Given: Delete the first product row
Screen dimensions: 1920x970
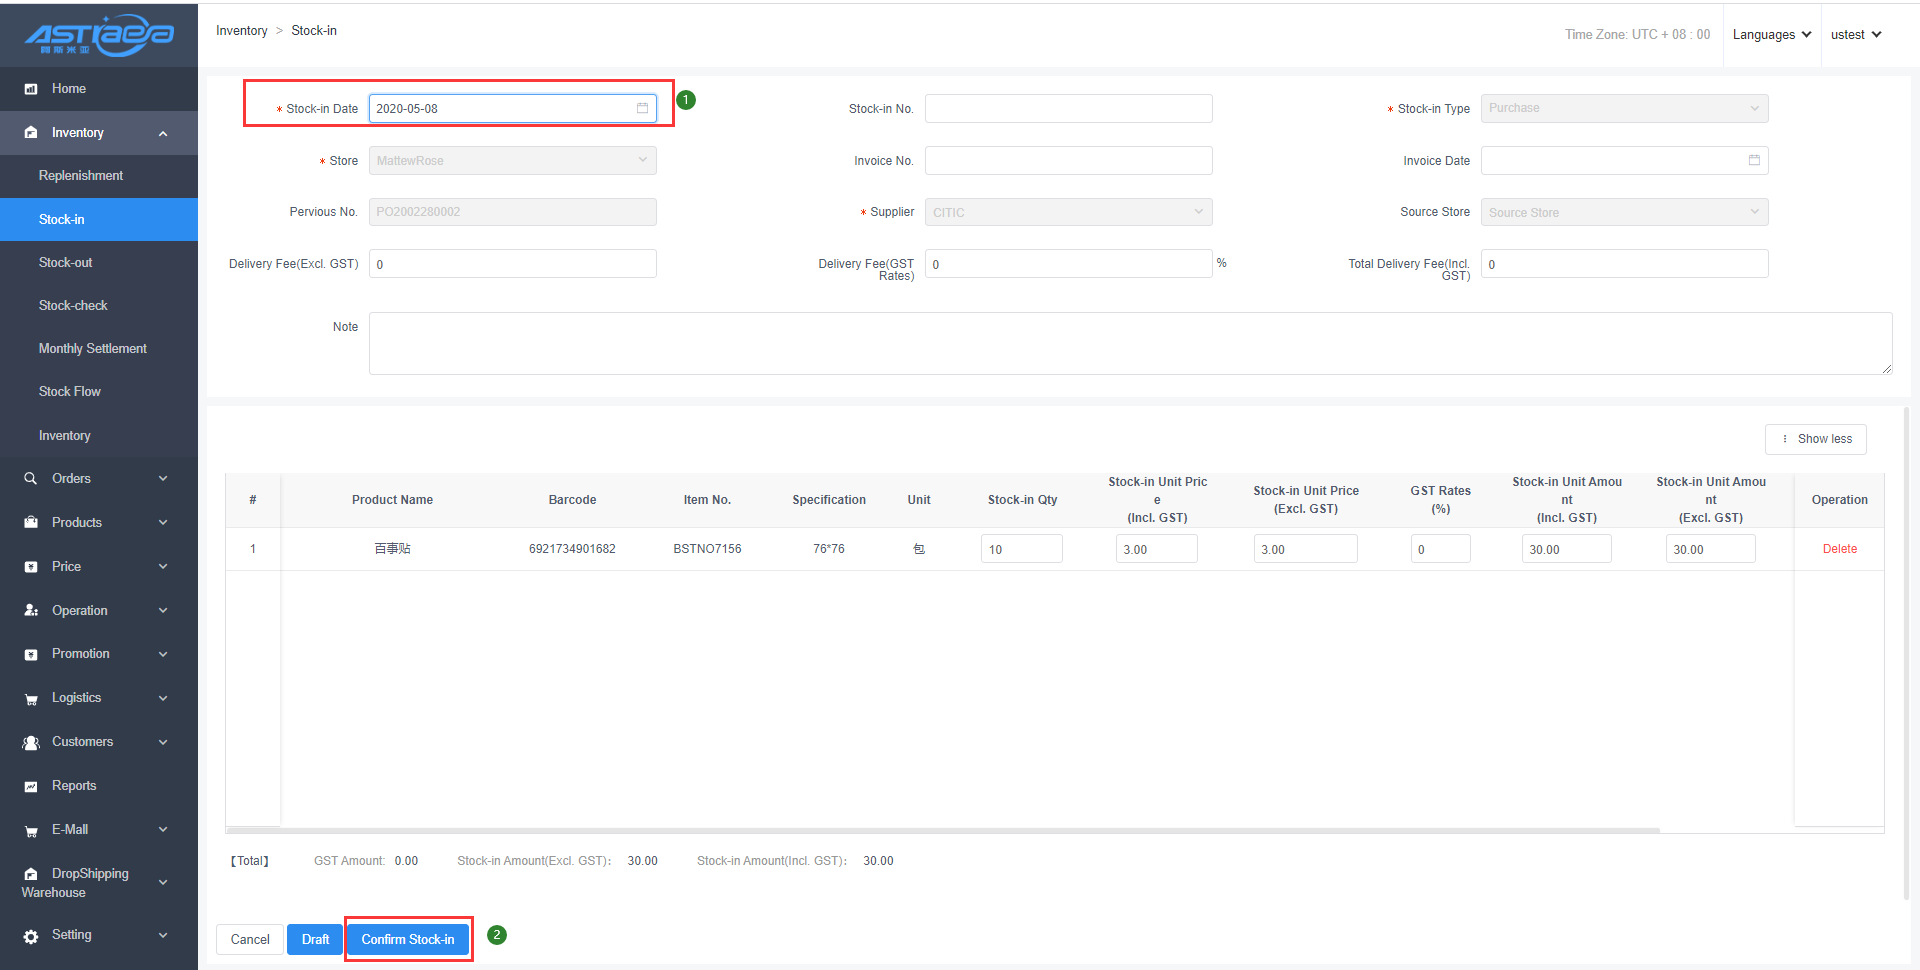Looking at the screenshot, I should point(1839,549).
